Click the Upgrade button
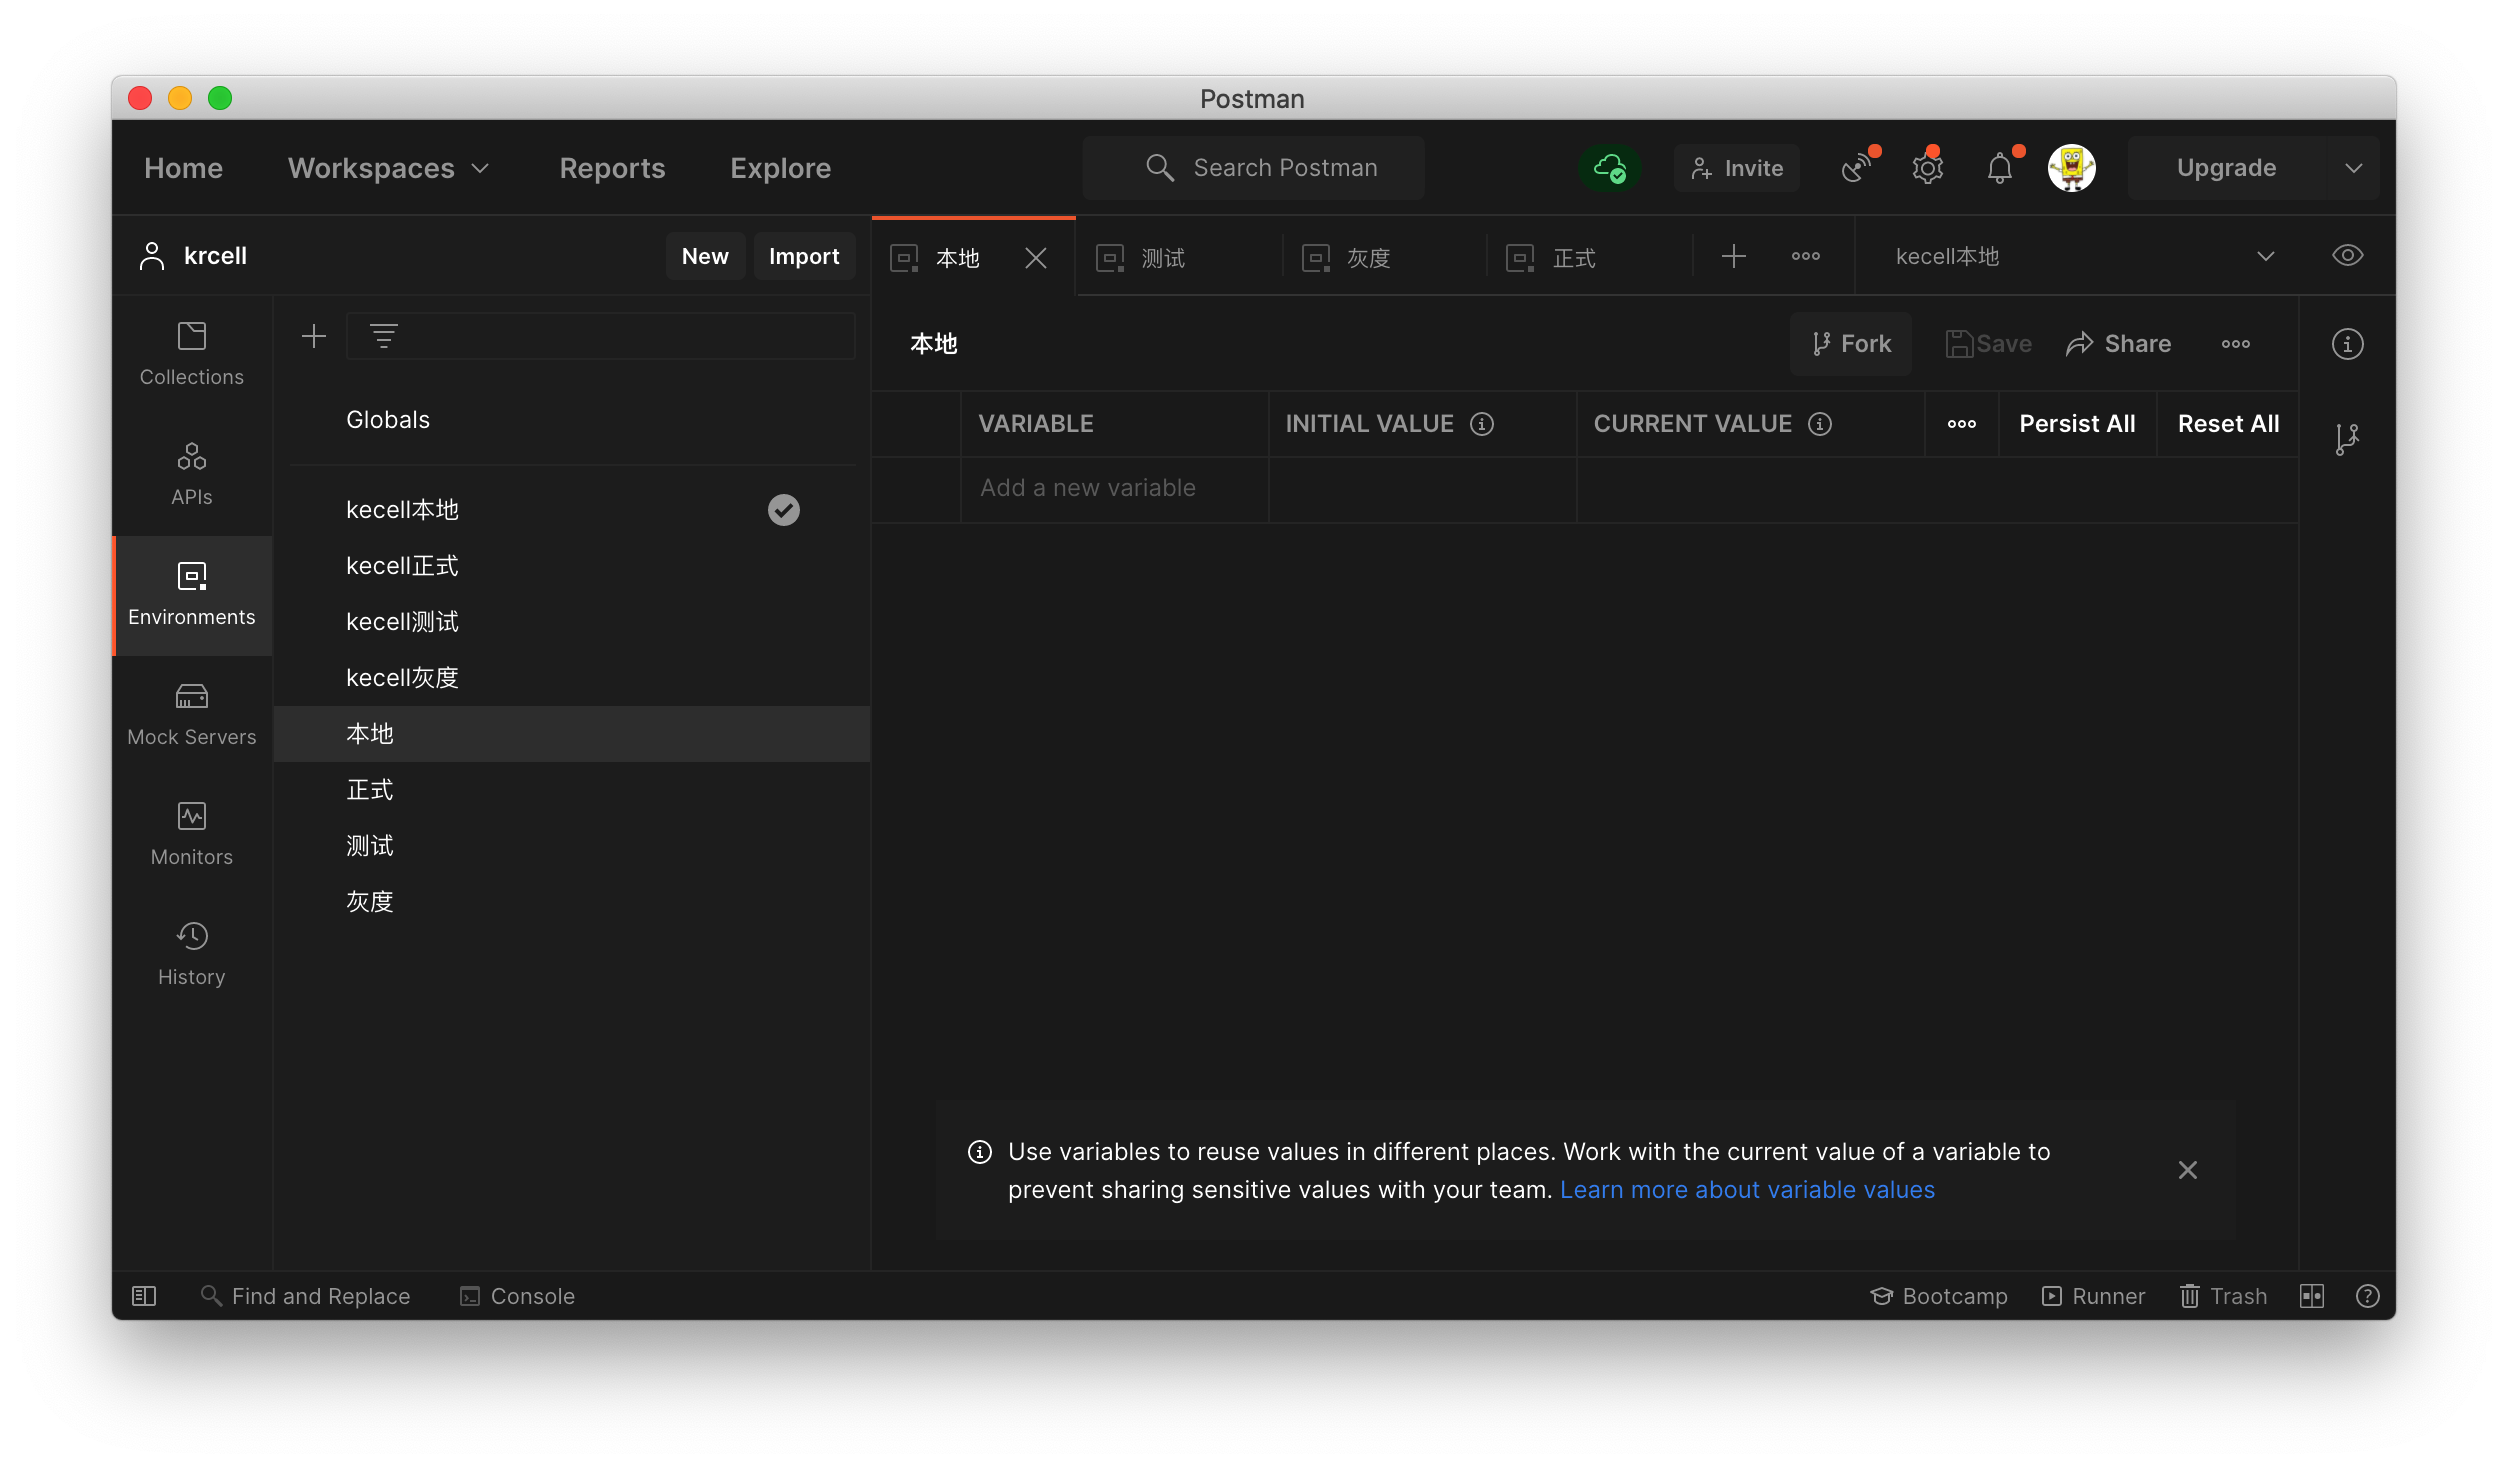 coord(2226,168)
